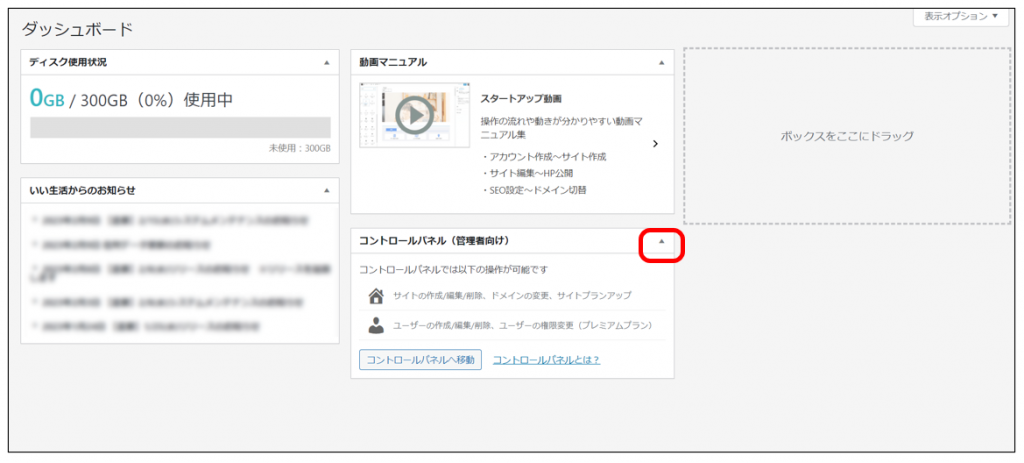Click the disk usage progress bar

pos(180,127)
